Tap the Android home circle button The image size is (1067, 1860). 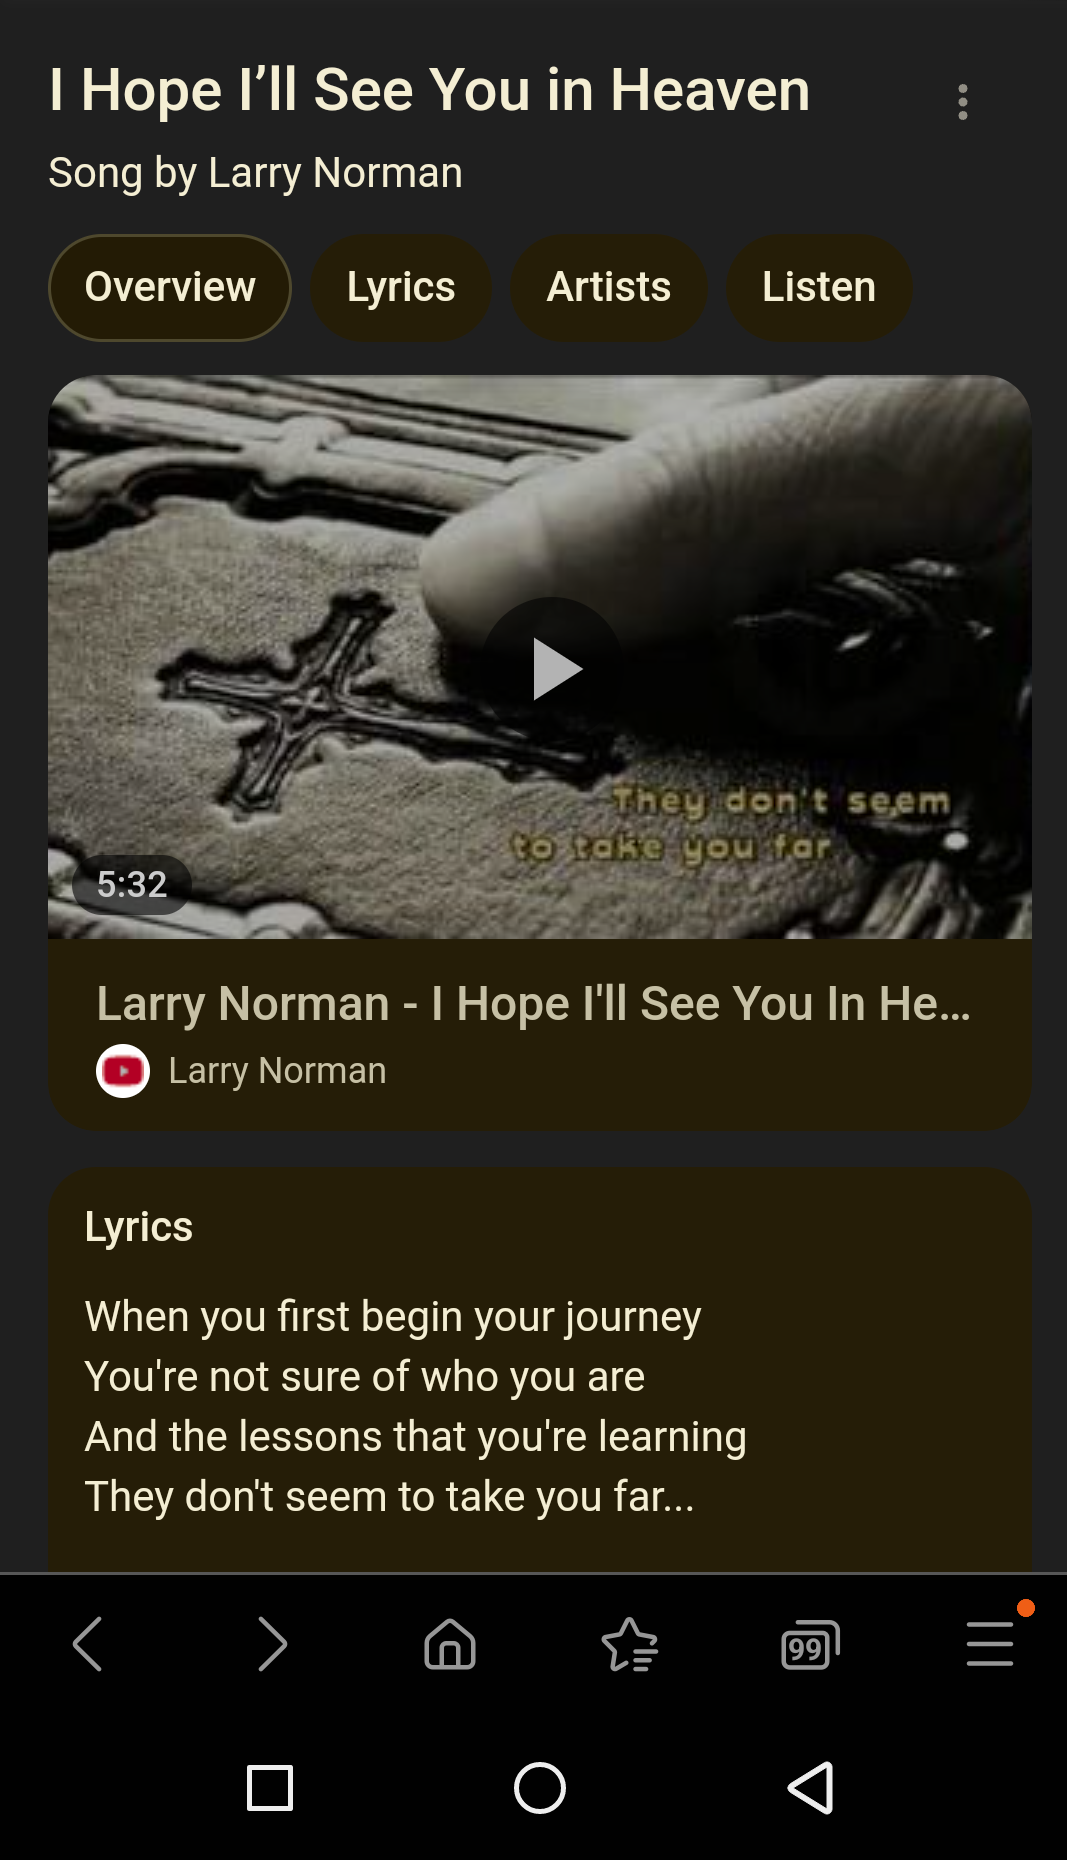click(540, 1788)
